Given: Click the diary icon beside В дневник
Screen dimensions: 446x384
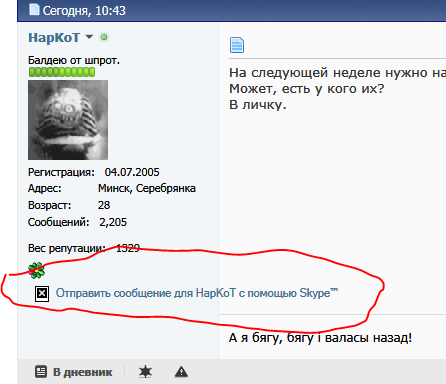Looking at the screenshot, I should tap(41, 371).
